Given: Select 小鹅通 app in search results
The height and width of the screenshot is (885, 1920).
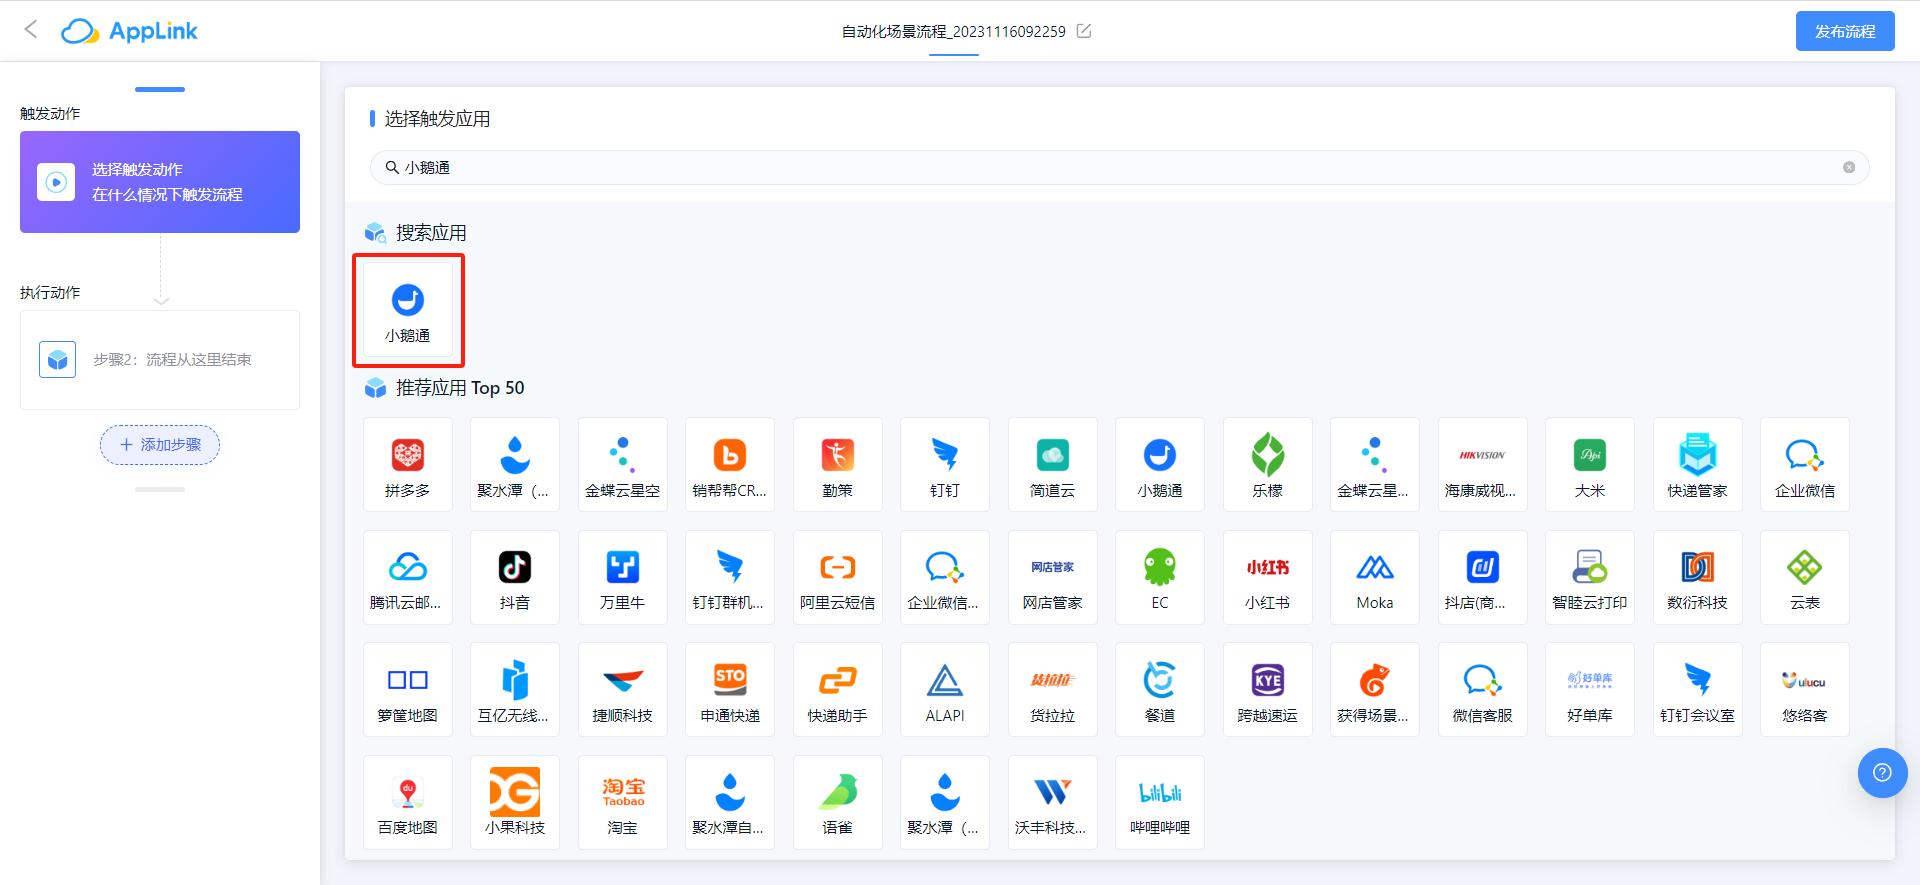Looking at the screenshot, I should coord(408,310).
